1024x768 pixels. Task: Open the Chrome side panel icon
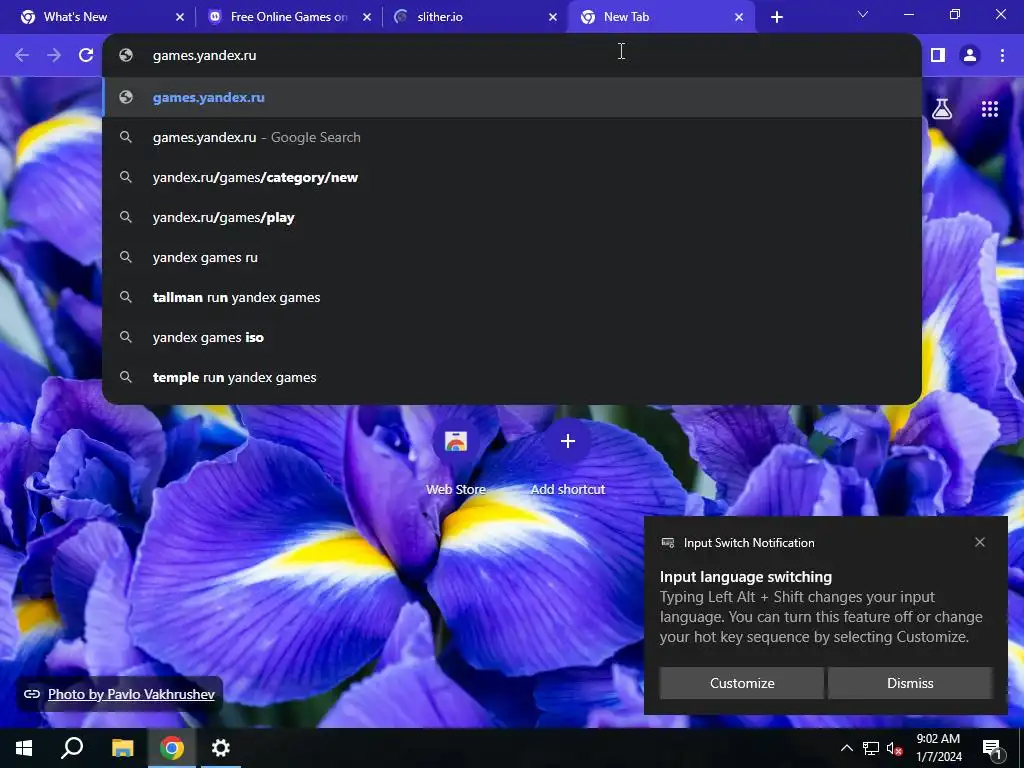pos(938,56)
